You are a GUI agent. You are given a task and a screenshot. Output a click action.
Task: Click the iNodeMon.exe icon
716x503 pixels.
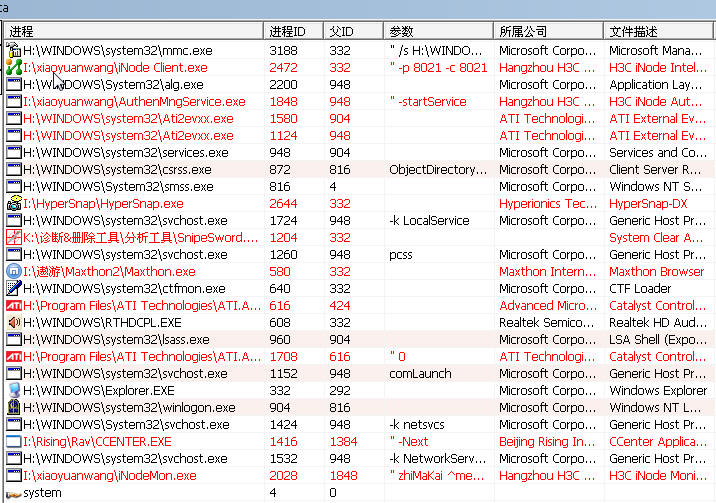(x=14, y=476)
